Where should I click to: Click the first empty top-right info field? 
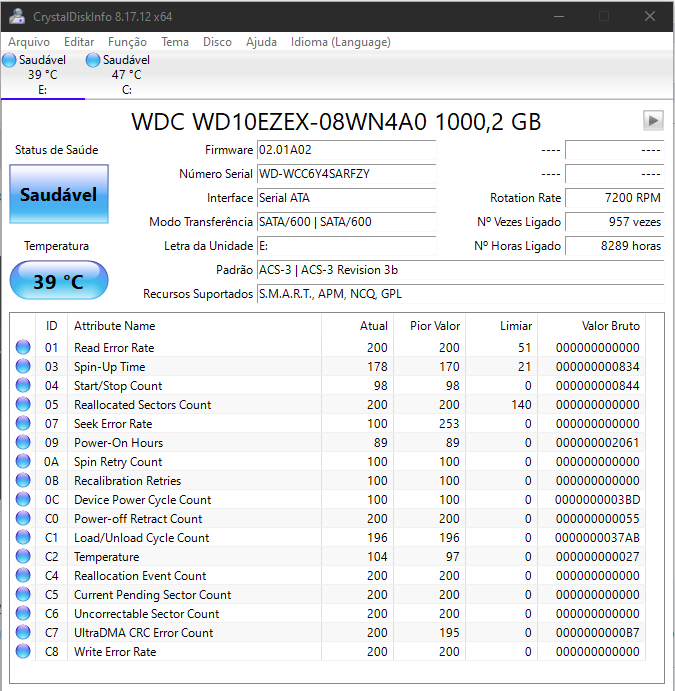(x=615, y=150)
